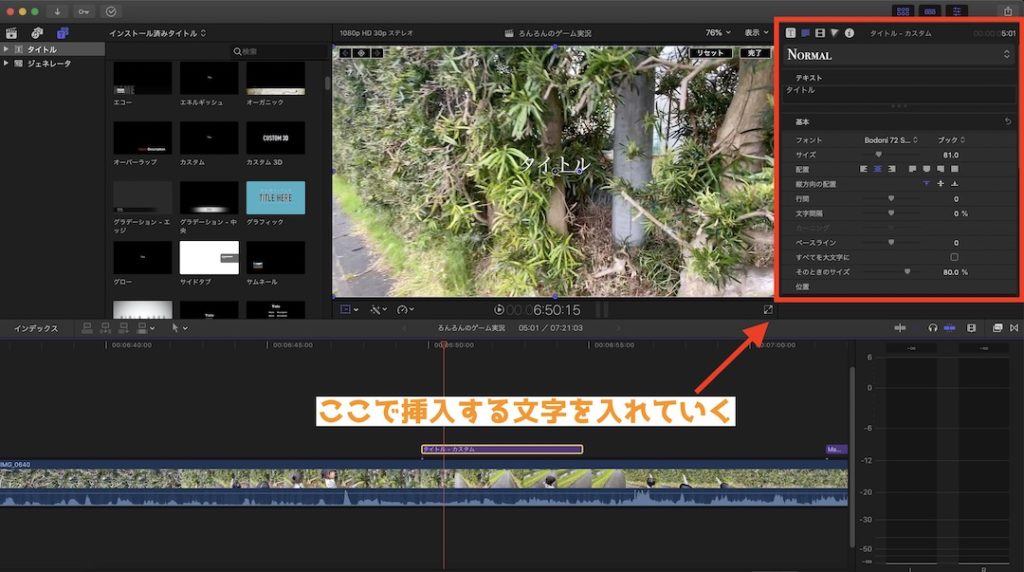Show the titles and generators sidebar icon
The height and width of the screenshot is (572, 1024).
(63, 33)
